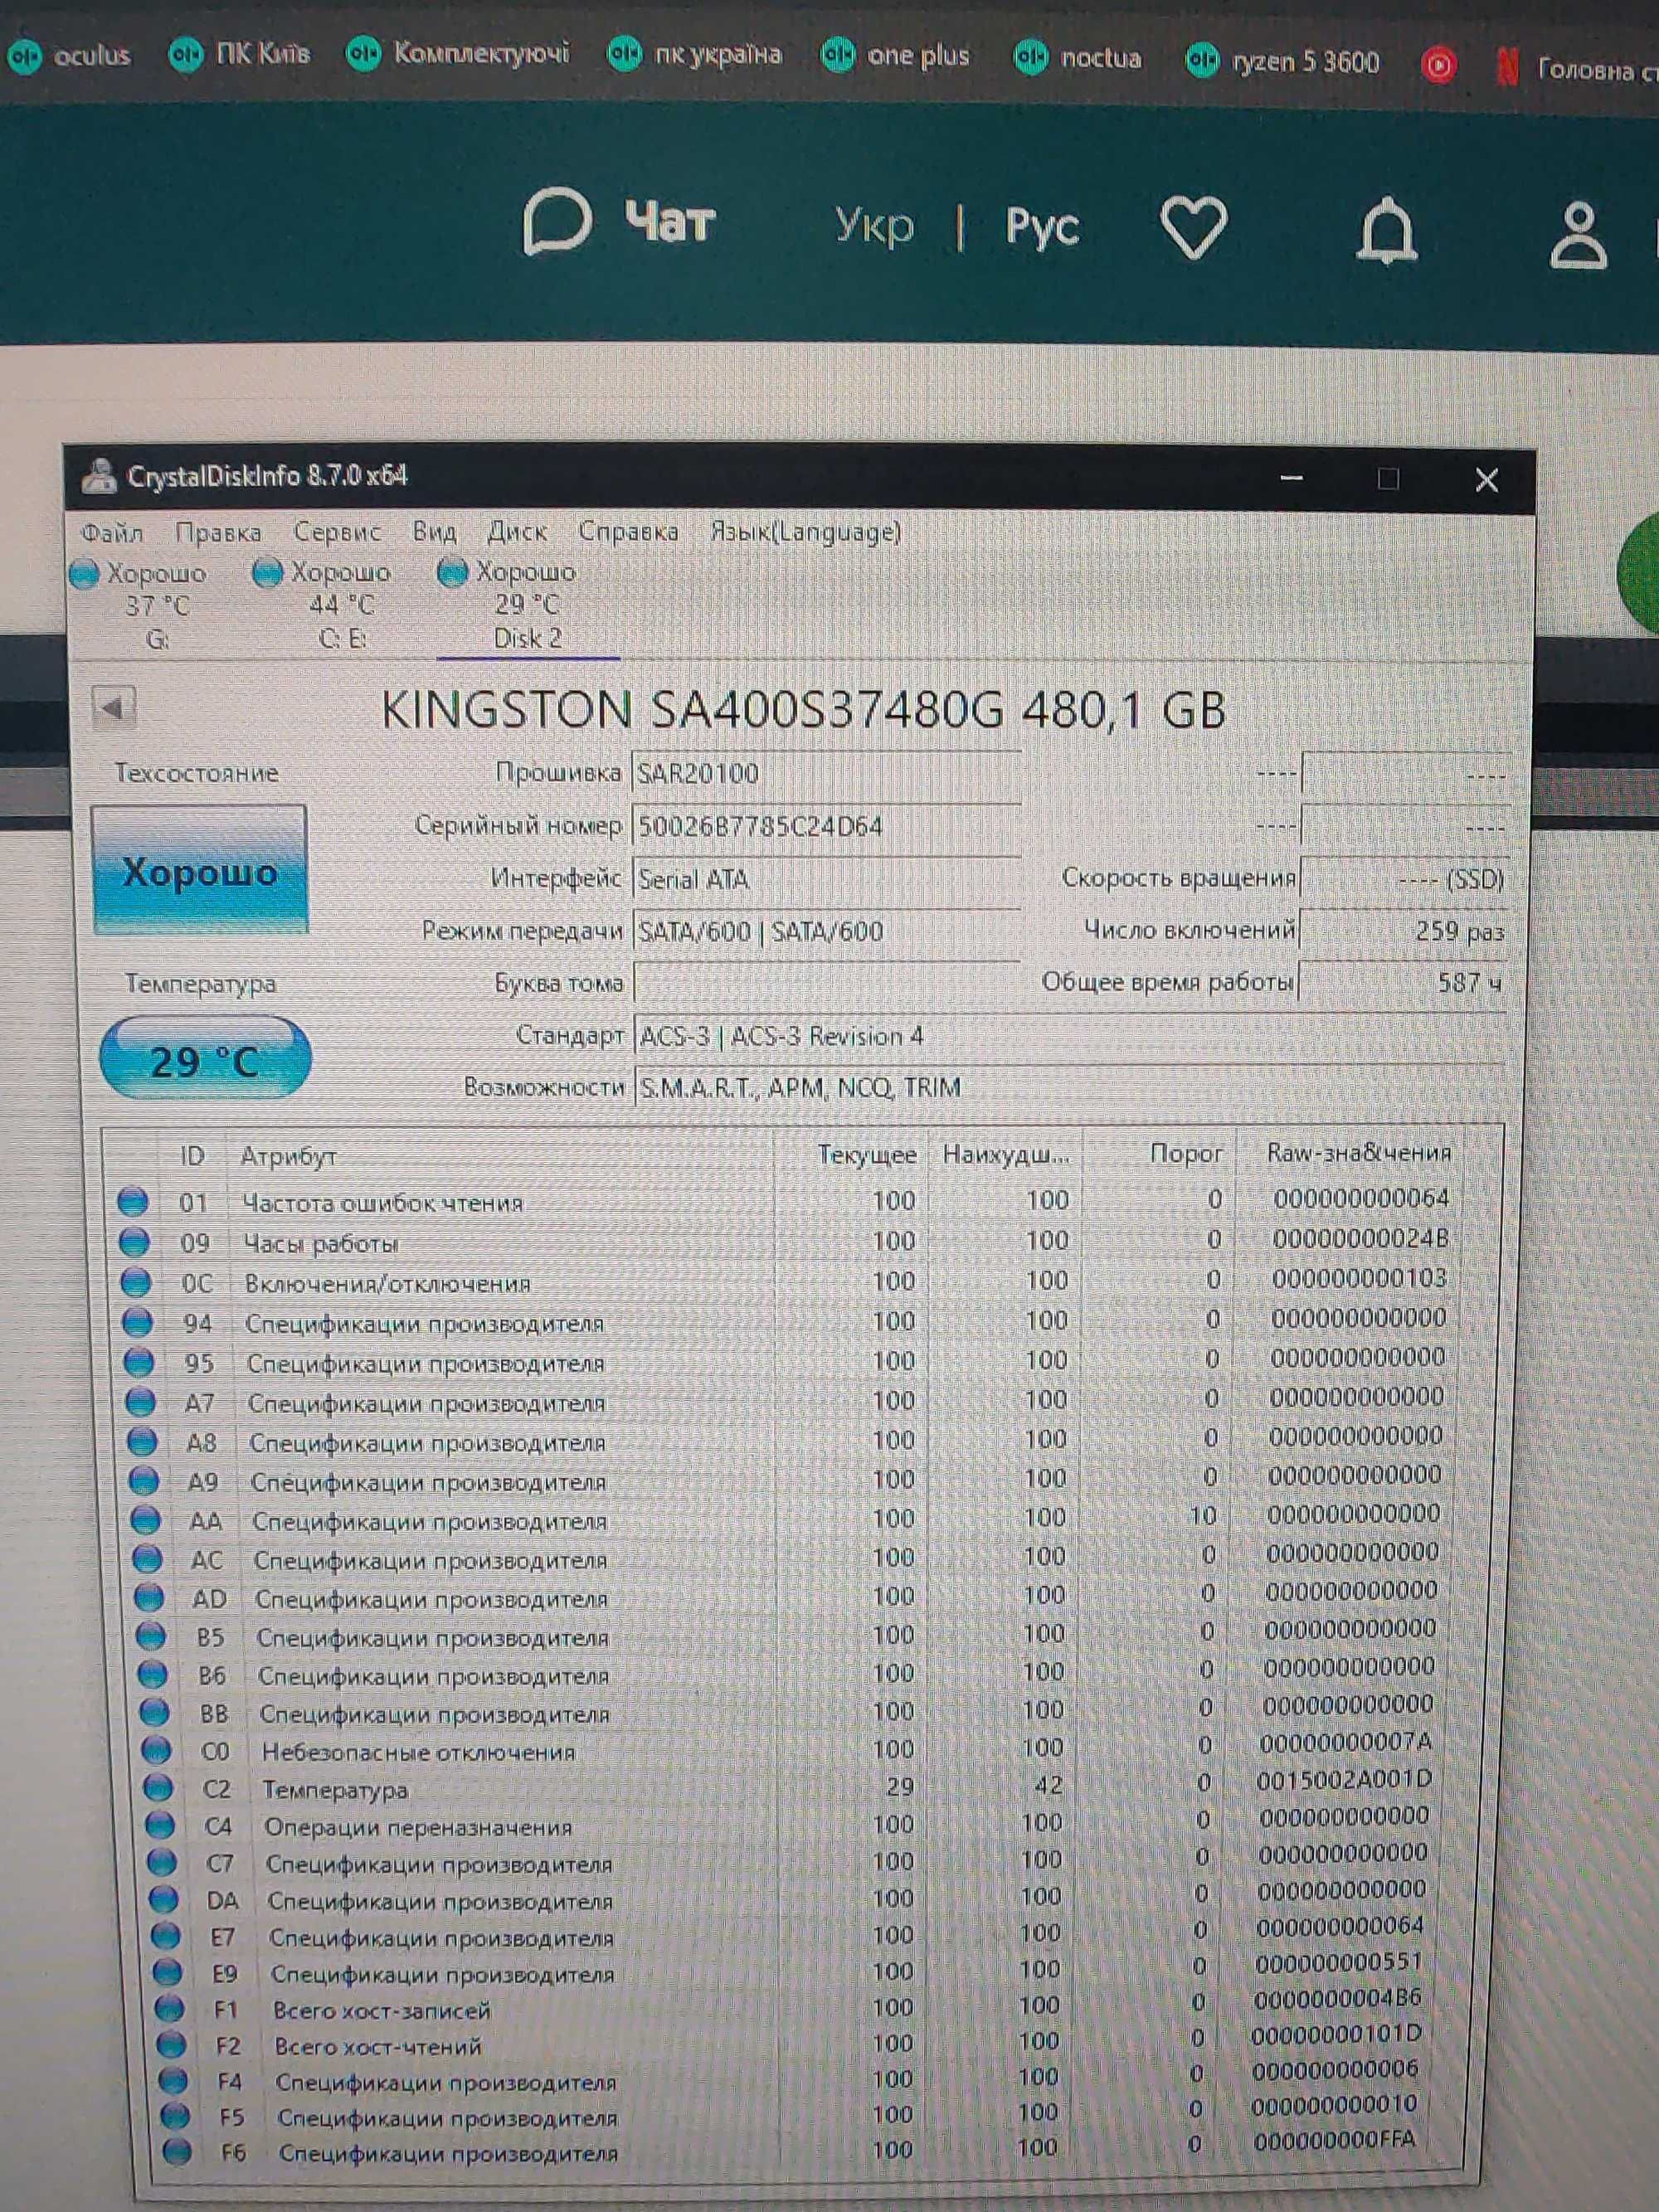Click the status dot for attribute E7
The width and height of the screenshot is (1659, 2212).
165,1936
